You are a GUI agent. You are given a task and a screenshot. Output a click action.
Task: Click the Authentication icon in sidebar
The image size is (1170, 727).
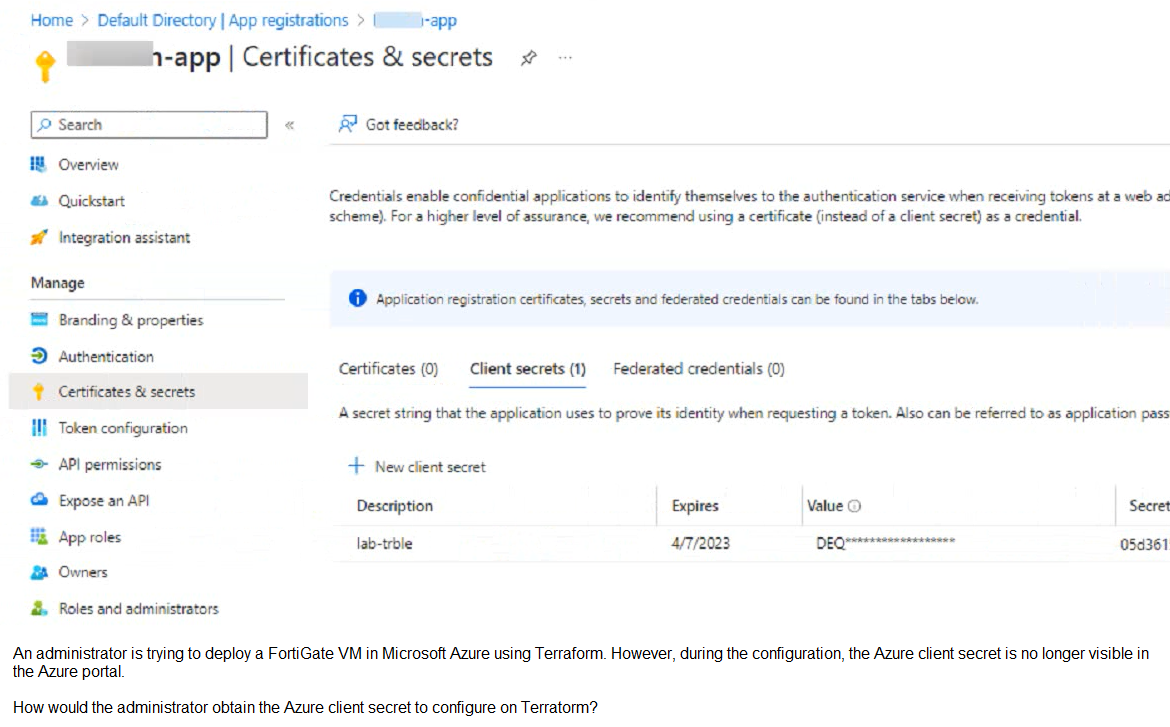[39, 356]
